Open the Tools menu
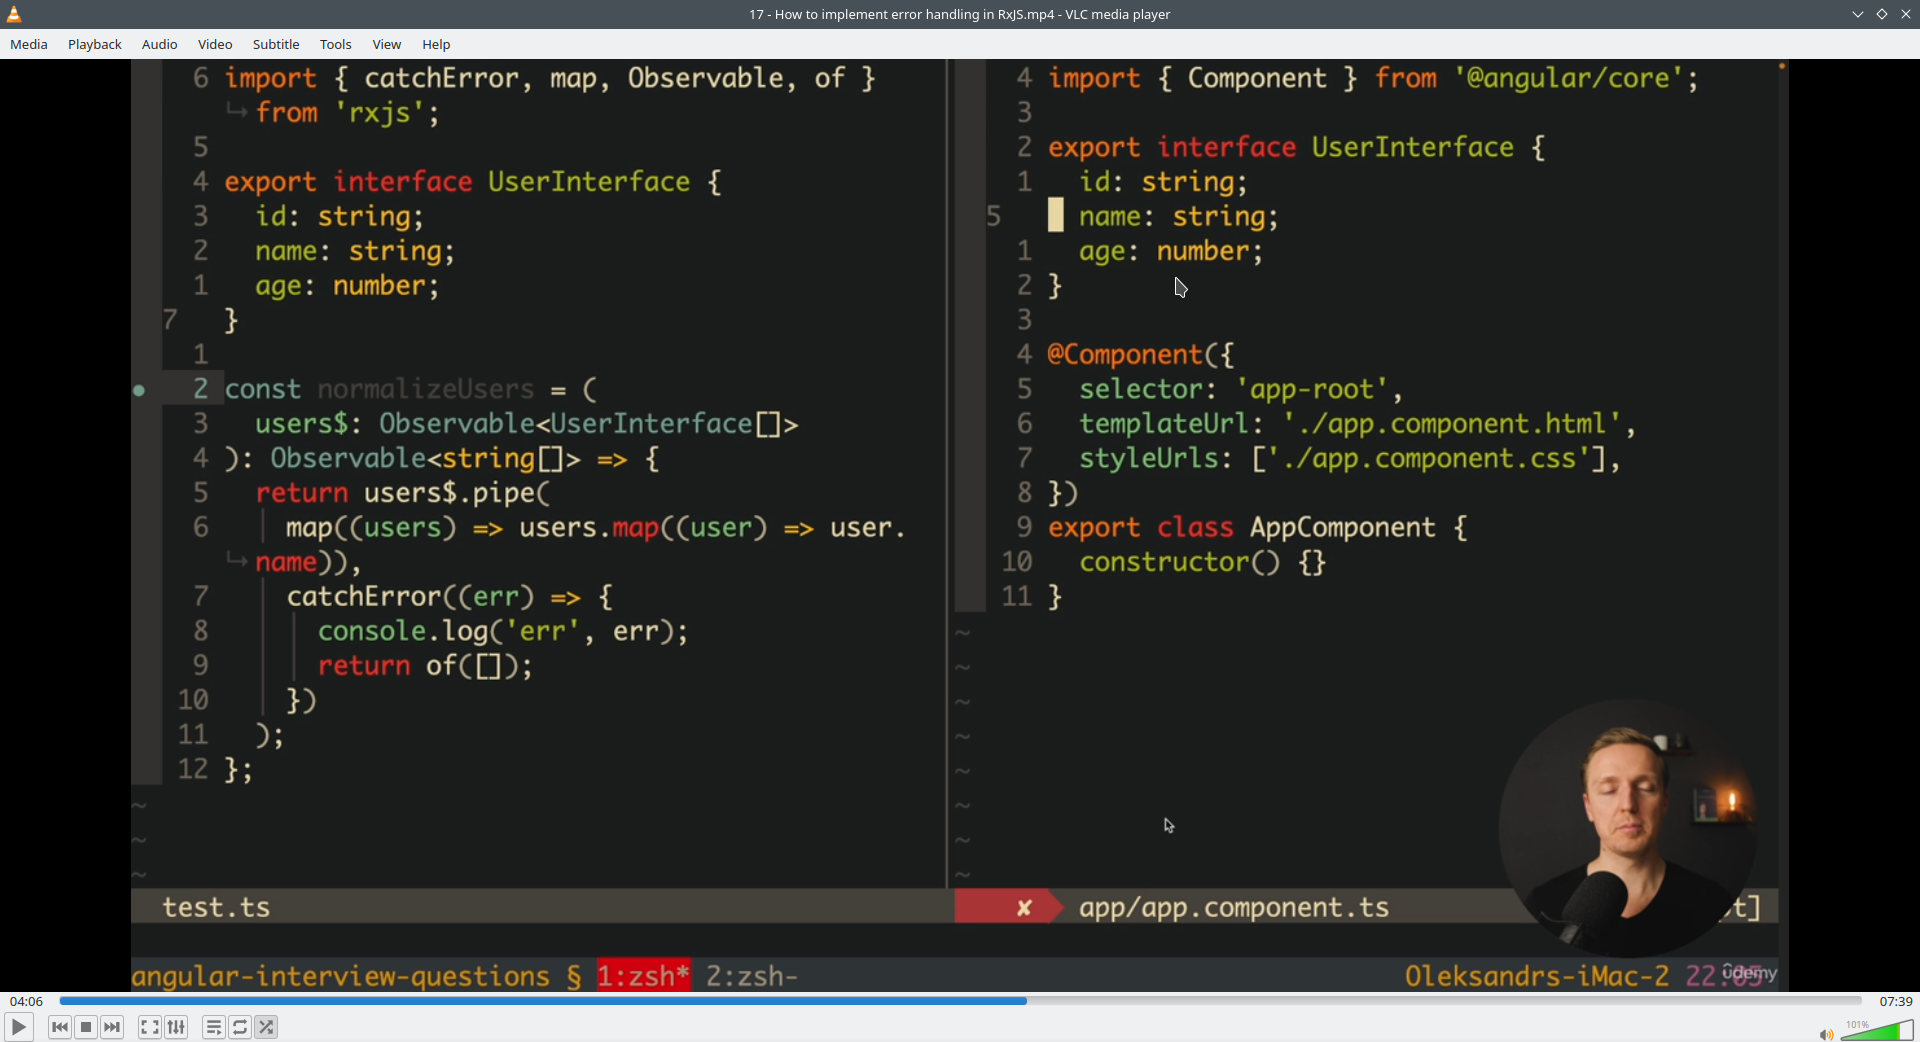The width and height of the screenshot is (1920, 1042). coord(336,44)
